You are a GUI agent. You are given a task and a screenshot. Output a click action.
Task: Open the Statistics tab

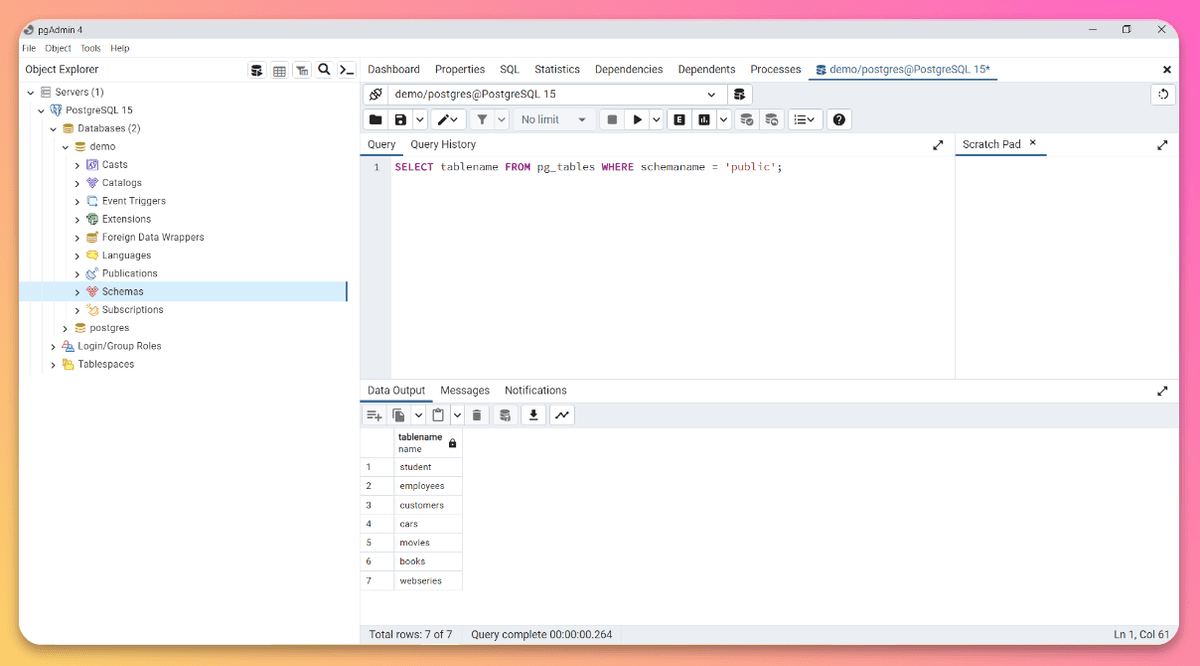(557, 70)
